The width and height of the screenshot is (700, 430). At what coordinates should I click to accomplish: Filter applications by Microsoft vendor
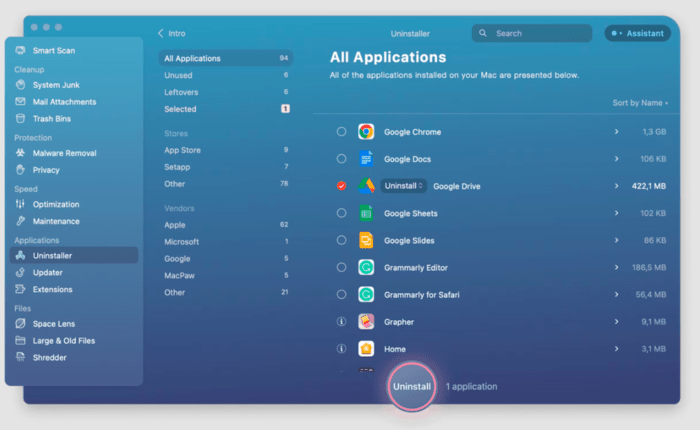coord(226,242)
